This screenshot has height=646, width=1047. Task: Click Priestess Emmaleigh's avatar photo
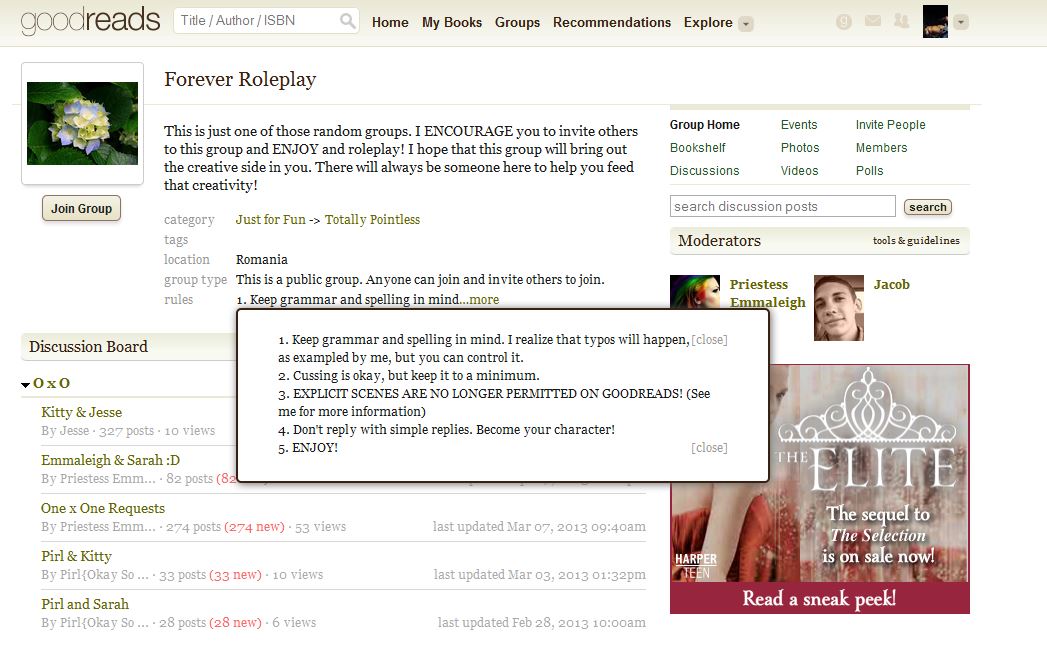point(695,292)
